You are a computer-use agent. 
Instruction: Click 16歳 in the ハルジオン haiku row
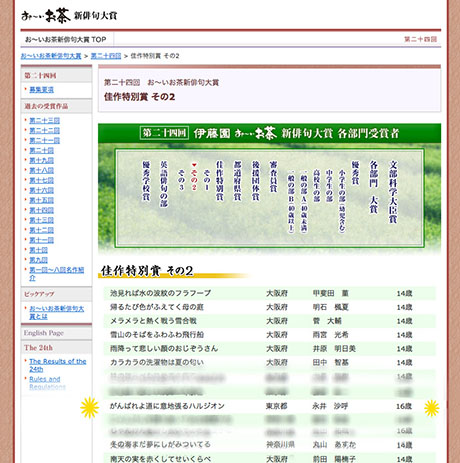404,406
